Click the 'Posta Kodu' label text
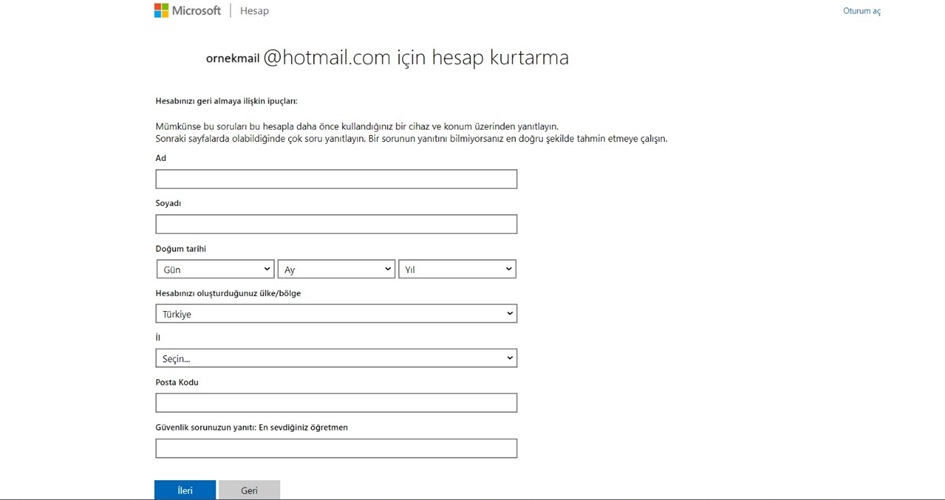 click(177, 383)
